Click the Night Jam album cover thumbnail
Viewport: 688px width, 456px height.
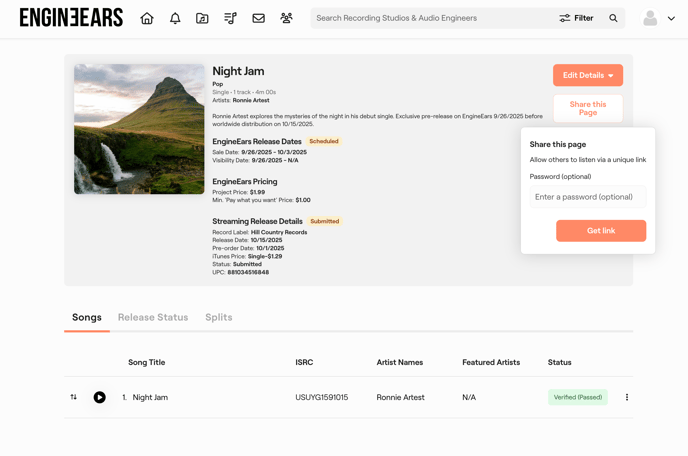(139, 129)
